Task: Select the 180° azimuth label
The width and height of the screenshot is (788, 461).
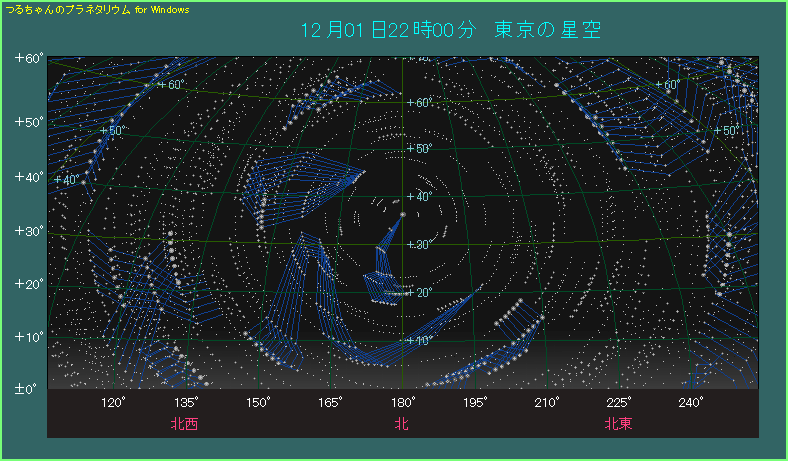Action: [402, 402]
